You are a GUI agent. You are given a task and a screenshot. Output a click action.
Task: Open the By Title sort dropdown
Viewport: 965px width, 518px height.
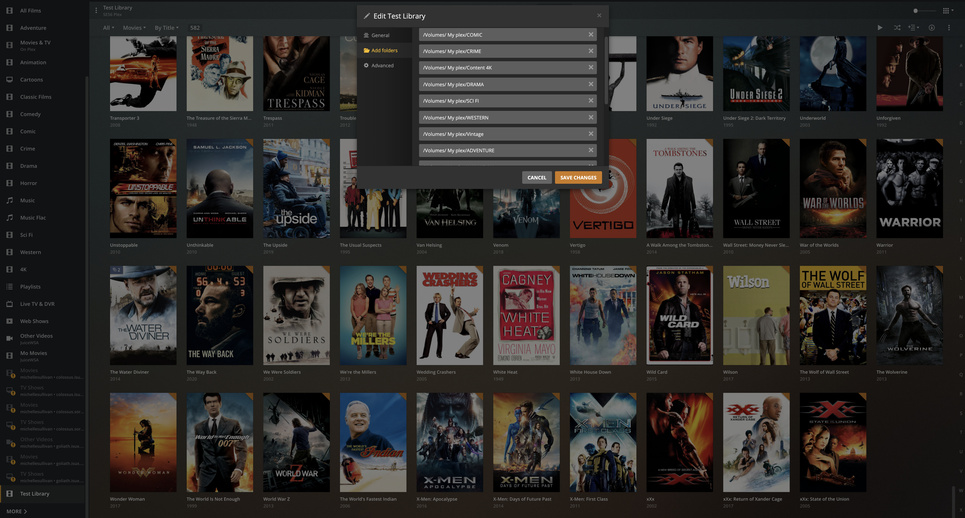[x=166, y=28]
